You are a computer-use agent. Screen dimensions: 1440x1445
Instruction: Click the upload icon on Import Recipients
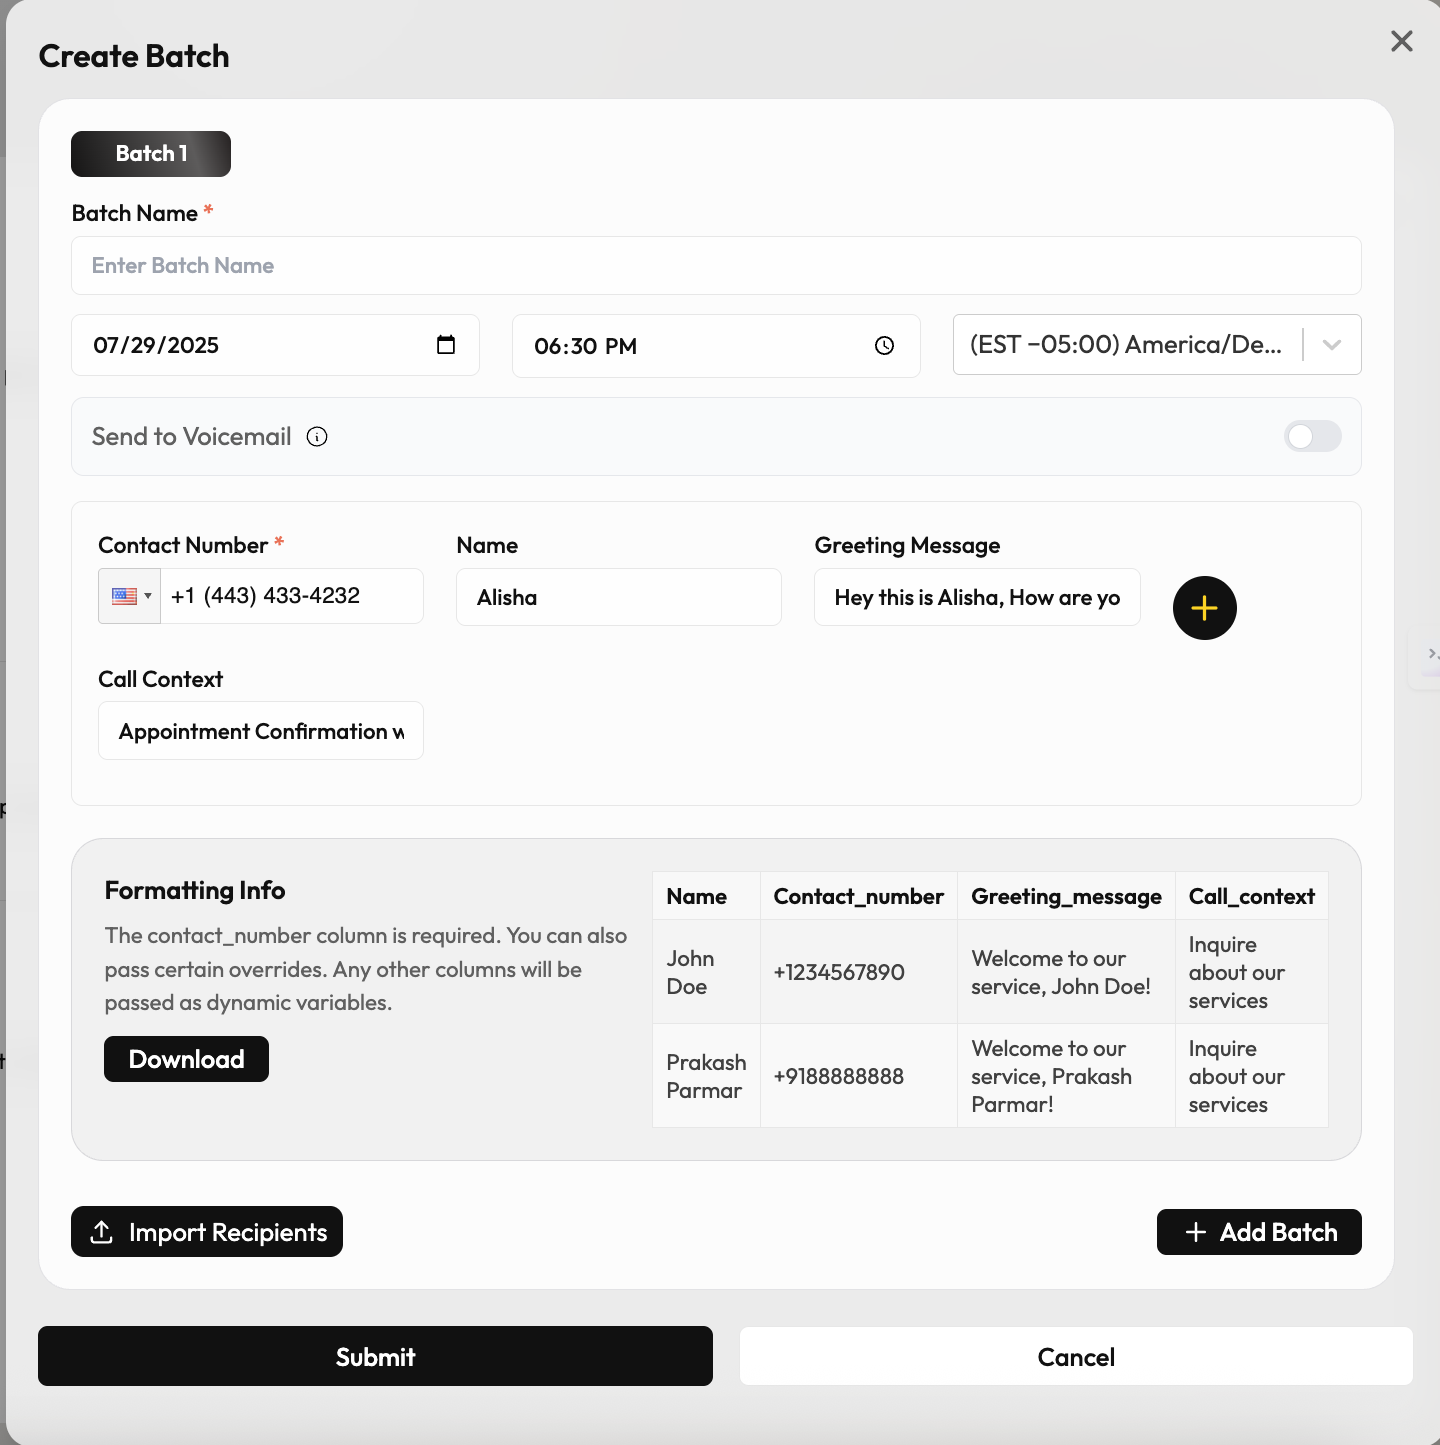pyautogui.click(x=101, y=1232)
